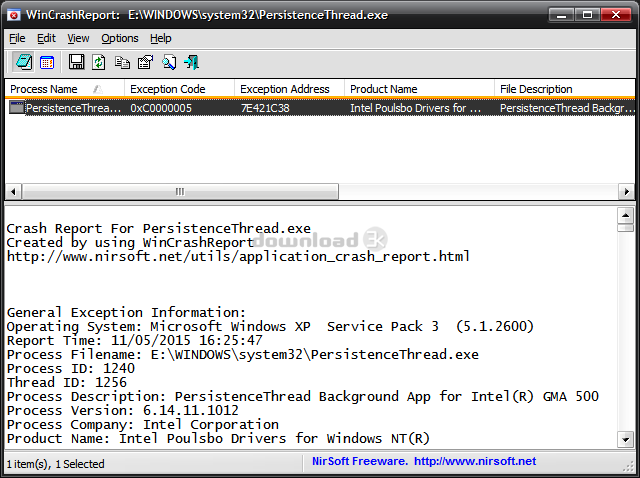
Task: Select the PersistenceThrea... process name cell
Action: pos(73,108)
